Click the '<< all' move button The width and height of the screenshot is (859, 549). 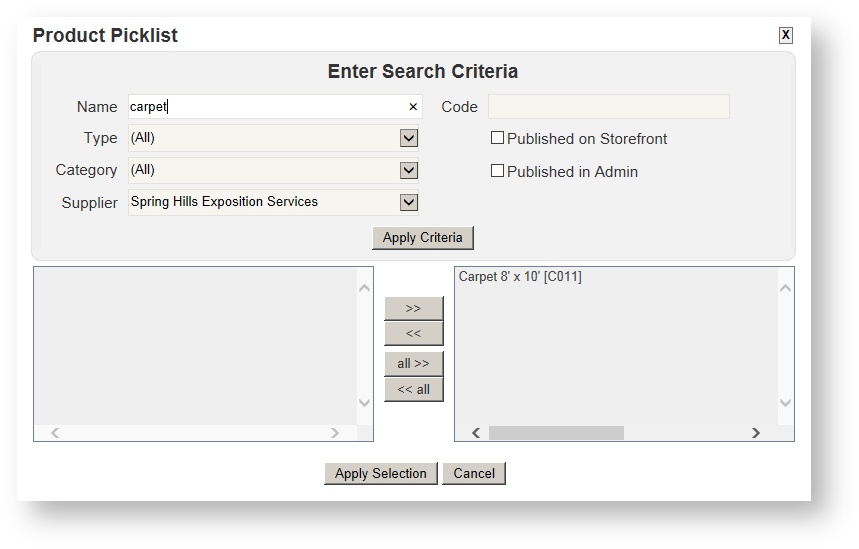click(x=413, y=389)
